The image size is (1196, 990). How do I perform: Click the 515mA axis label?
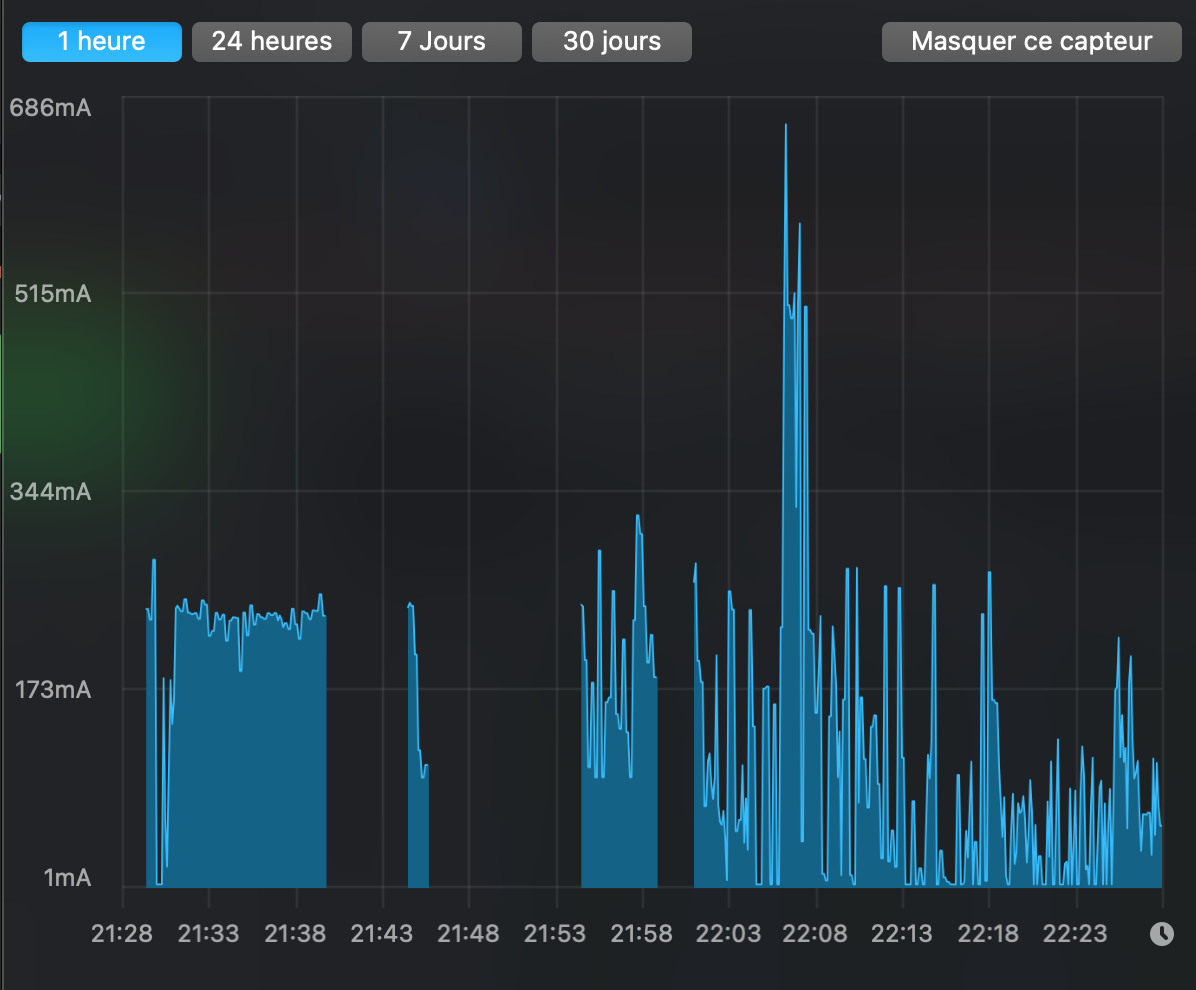[x=53, y=294]
